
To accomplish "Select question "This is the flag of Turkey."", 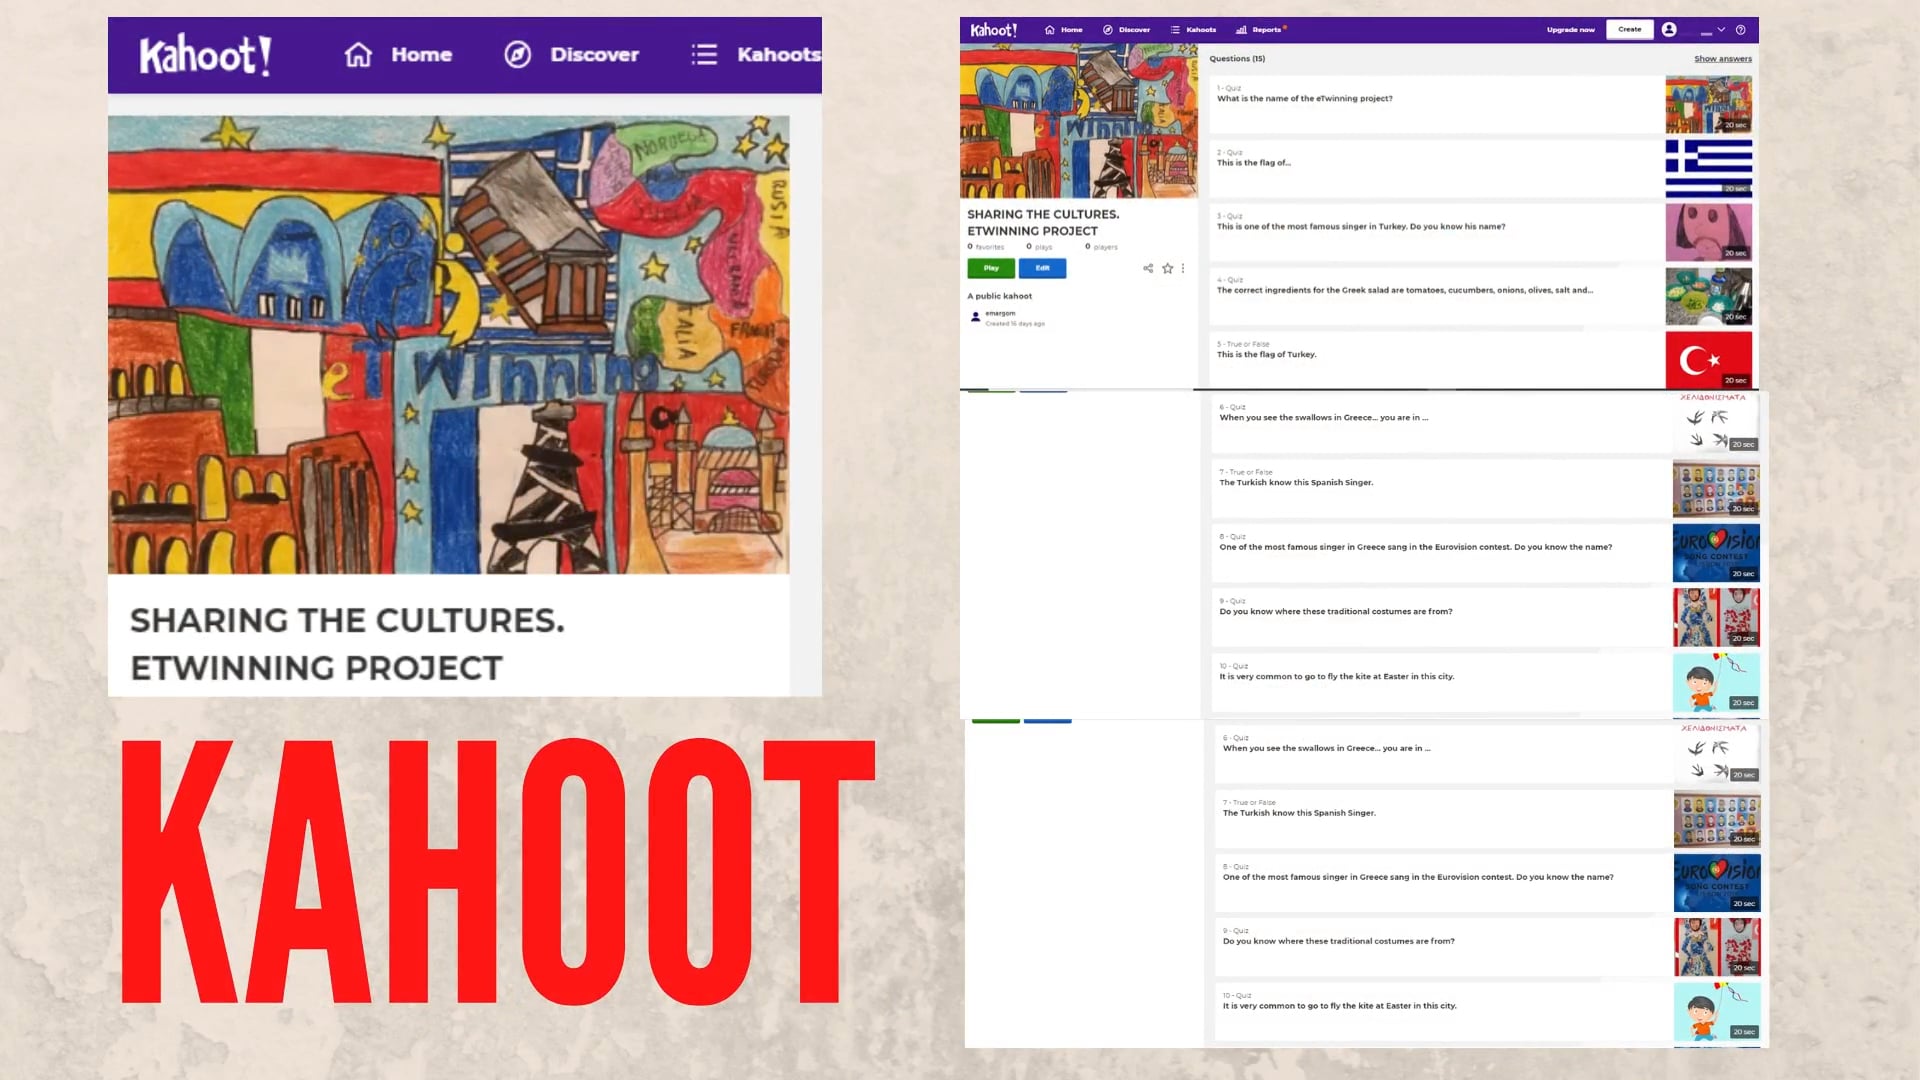I will (1436, 360).
